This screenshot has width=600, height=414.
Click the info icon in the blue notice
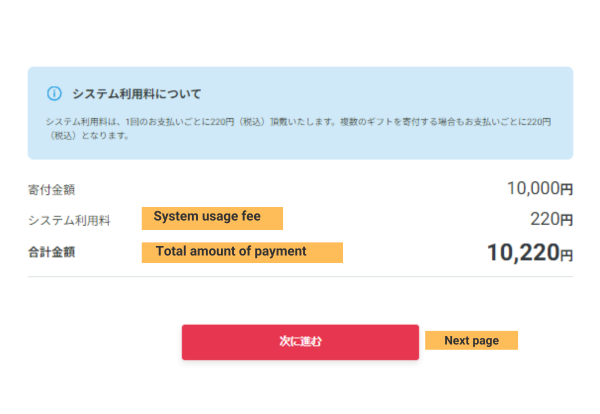pyautogui.click(x=54, y=94)
